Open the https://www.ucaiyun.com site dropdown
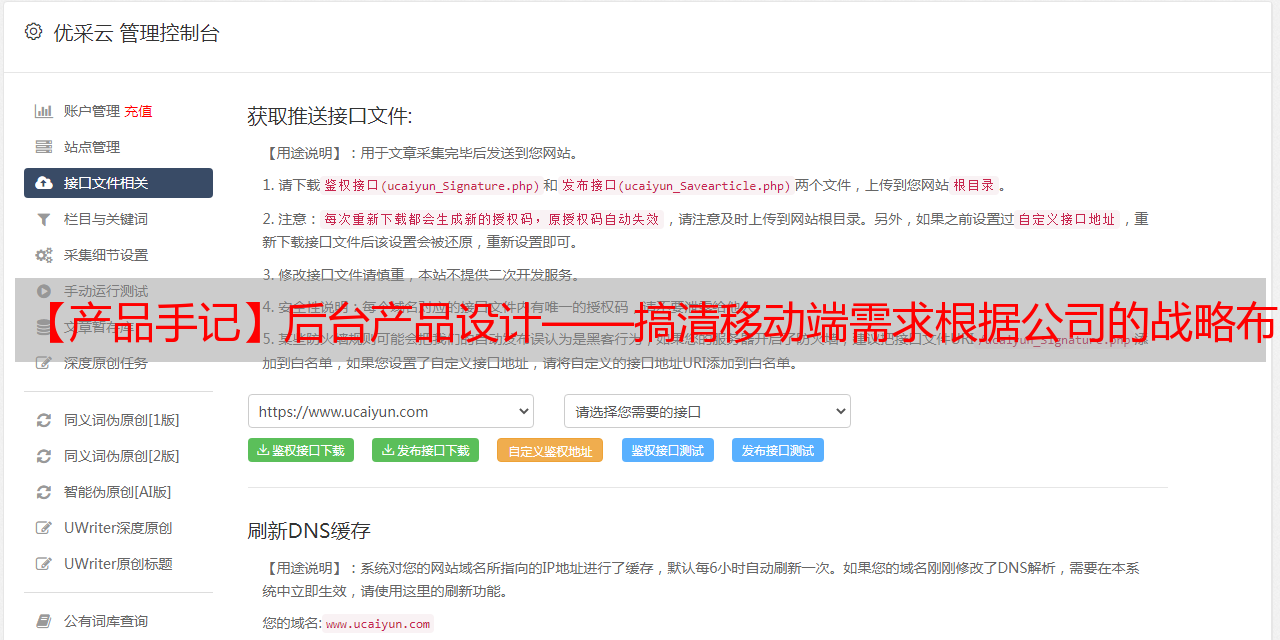 391,411
